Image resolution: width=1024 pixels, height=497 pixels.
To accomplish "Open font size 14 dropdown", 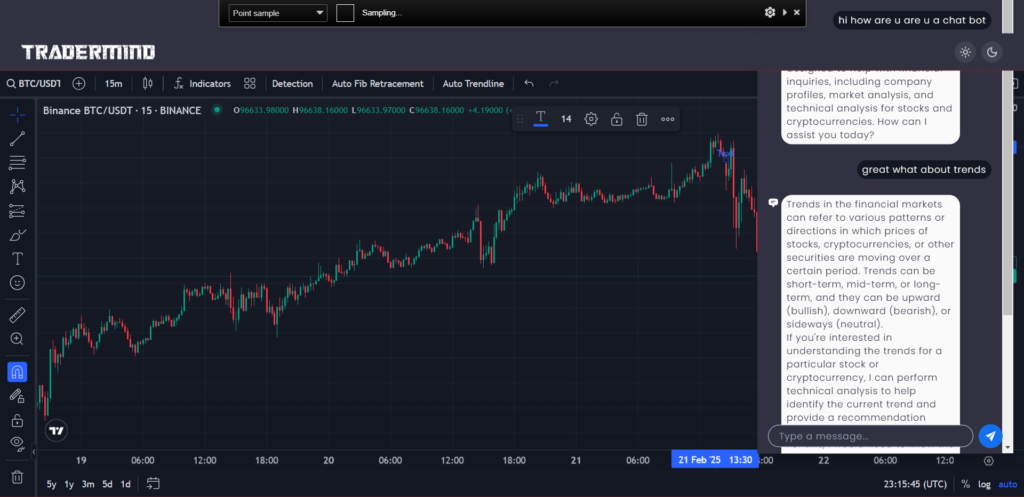I will [566, 119].
